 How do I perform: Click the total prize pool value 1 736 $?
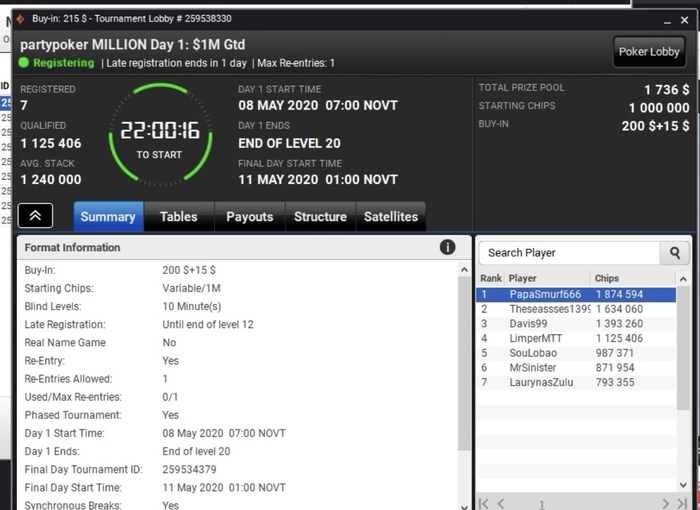pyautogui.click(x=667, y=90)
